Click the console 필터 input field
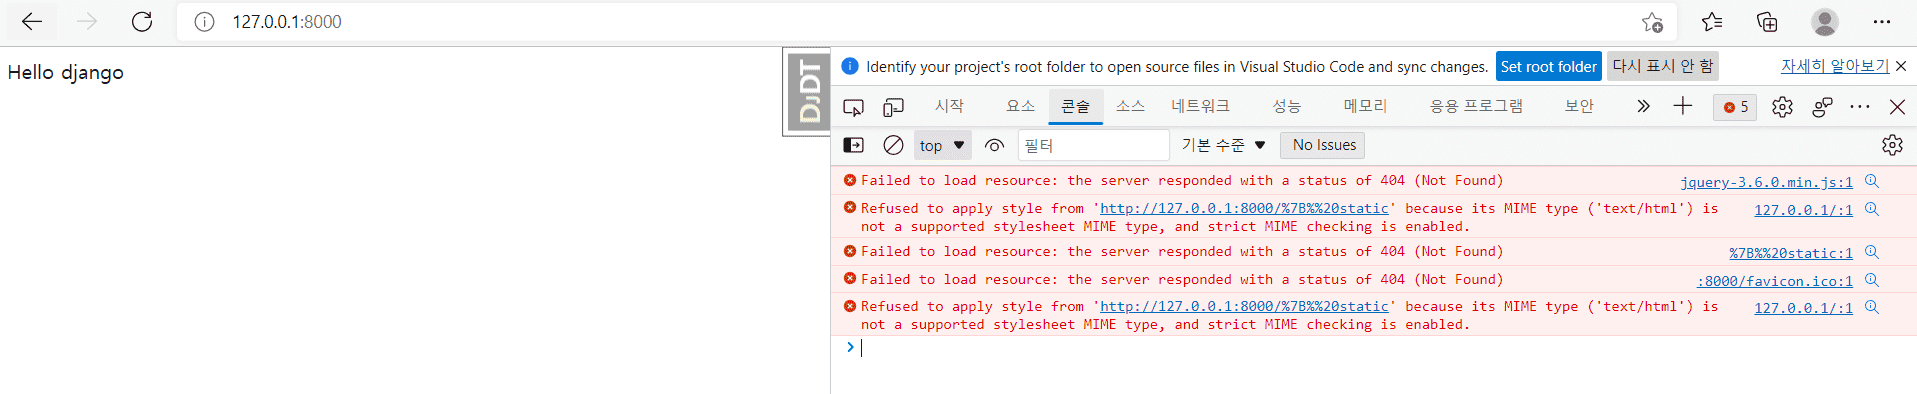The height and width of the screenshot is (394, 1917). (x=1093, y=145)
